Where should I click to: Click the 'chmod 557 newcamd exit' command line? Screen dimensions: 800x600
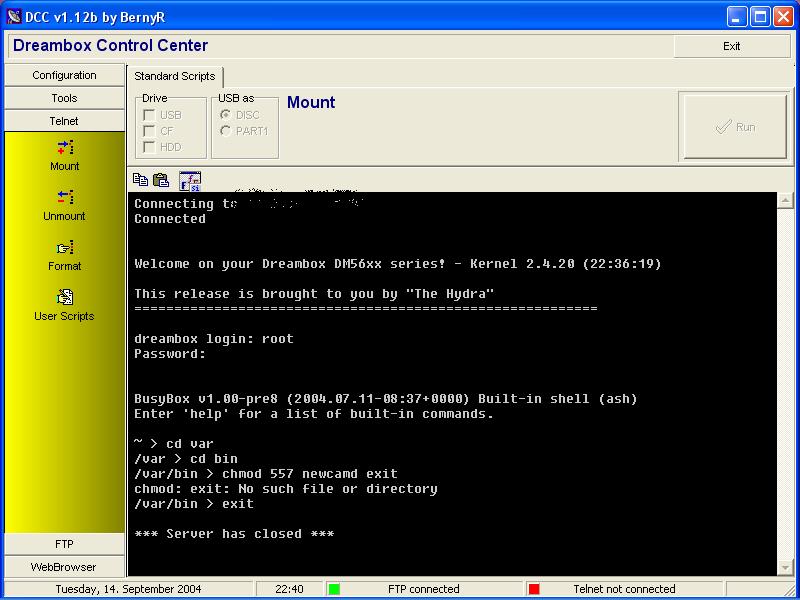(266, 474)
